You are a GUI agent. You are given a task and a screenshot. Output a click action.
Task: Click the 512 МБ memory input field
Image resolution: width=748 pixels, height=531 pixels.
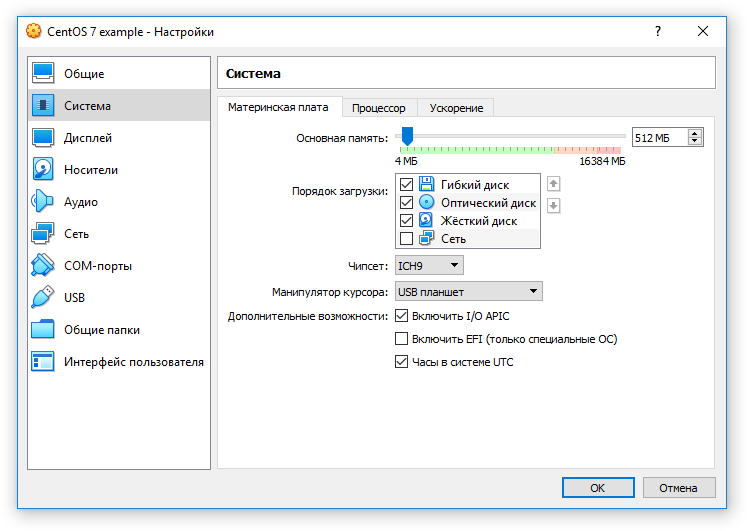[x=660, y=138]
